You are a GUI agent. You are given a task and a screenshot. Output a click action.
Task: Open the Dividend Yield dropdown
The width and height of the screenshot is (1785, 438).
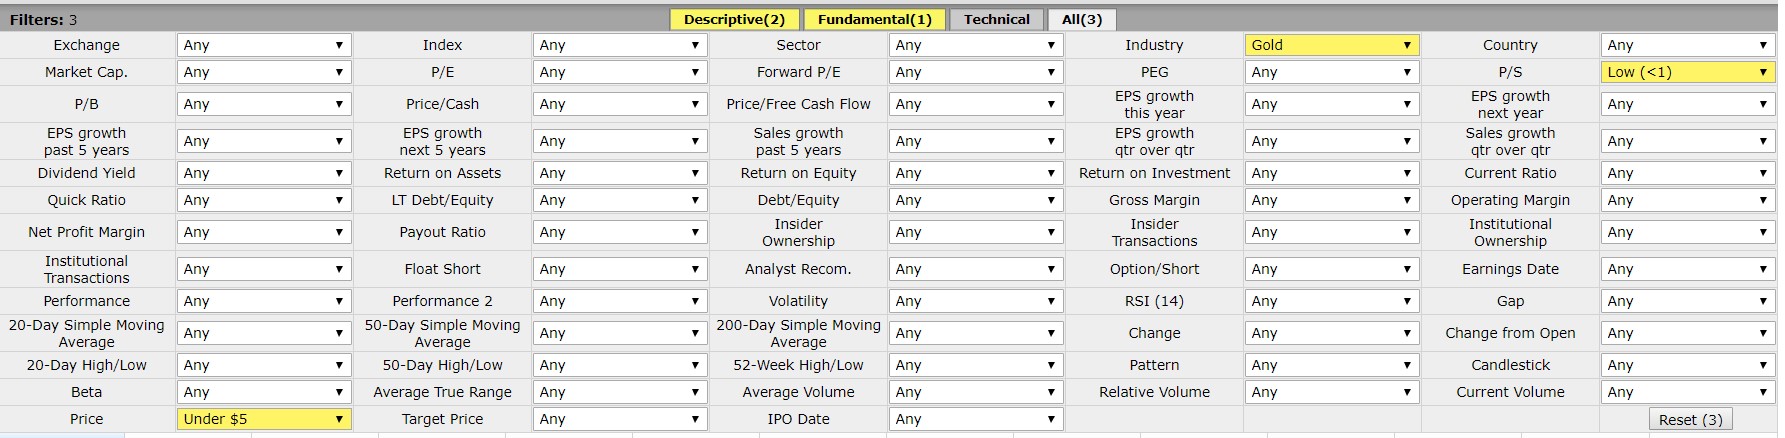click(x=263, y=173)
